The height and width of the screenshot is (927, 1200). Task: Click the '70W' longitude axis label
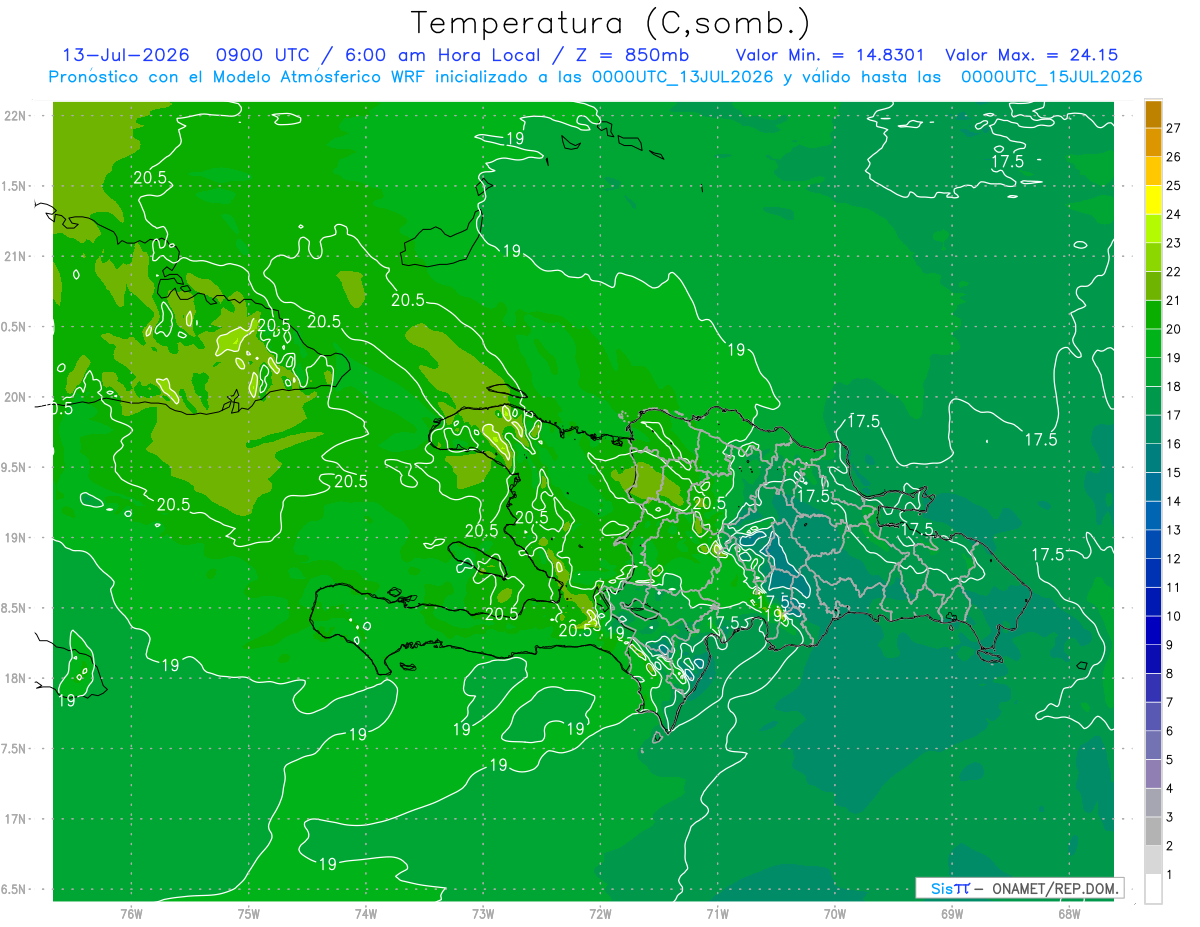tap(835, 913)
